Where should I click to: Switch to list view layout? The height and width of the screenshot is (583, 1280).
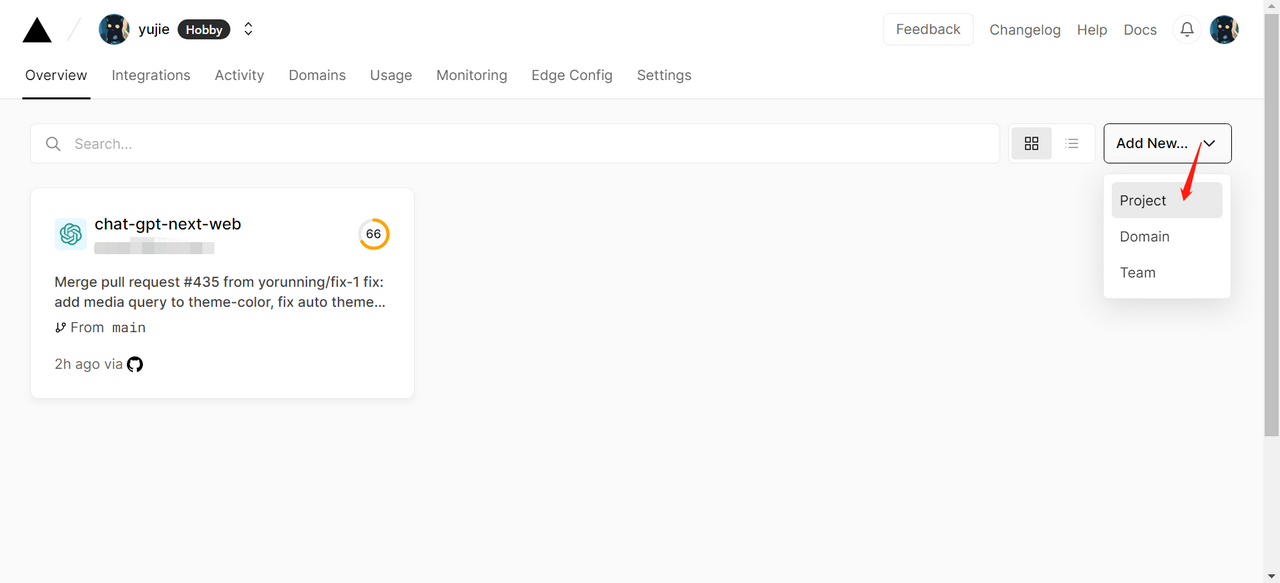[1072, 144]
